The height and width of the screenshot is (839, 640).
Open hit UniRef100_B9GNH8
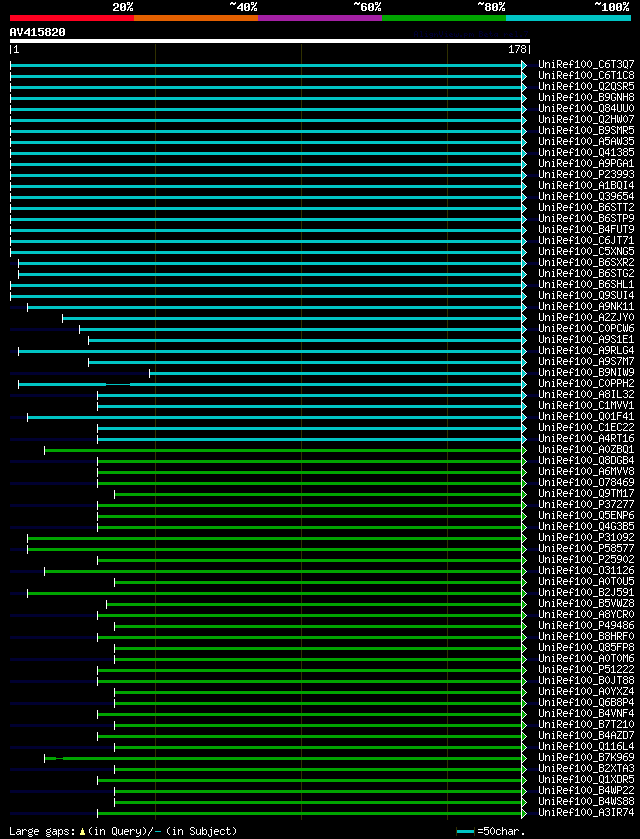586,98
